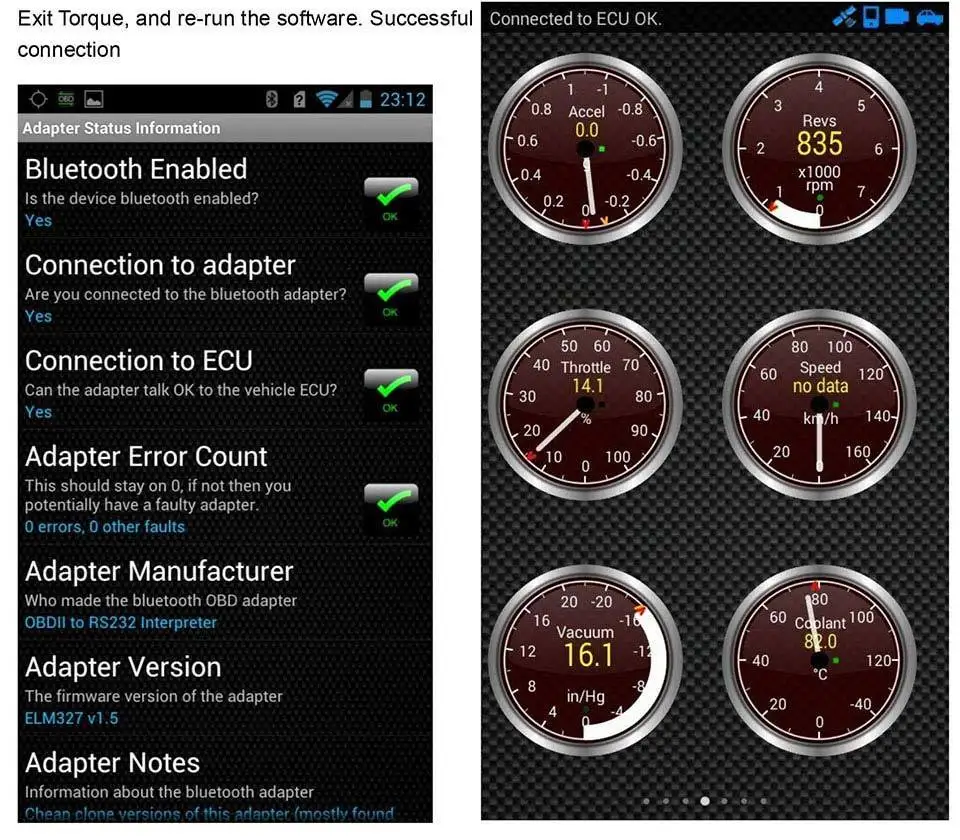Tap the Speed gauge showing no data
960x840 pixels.
tap(820, 400)
